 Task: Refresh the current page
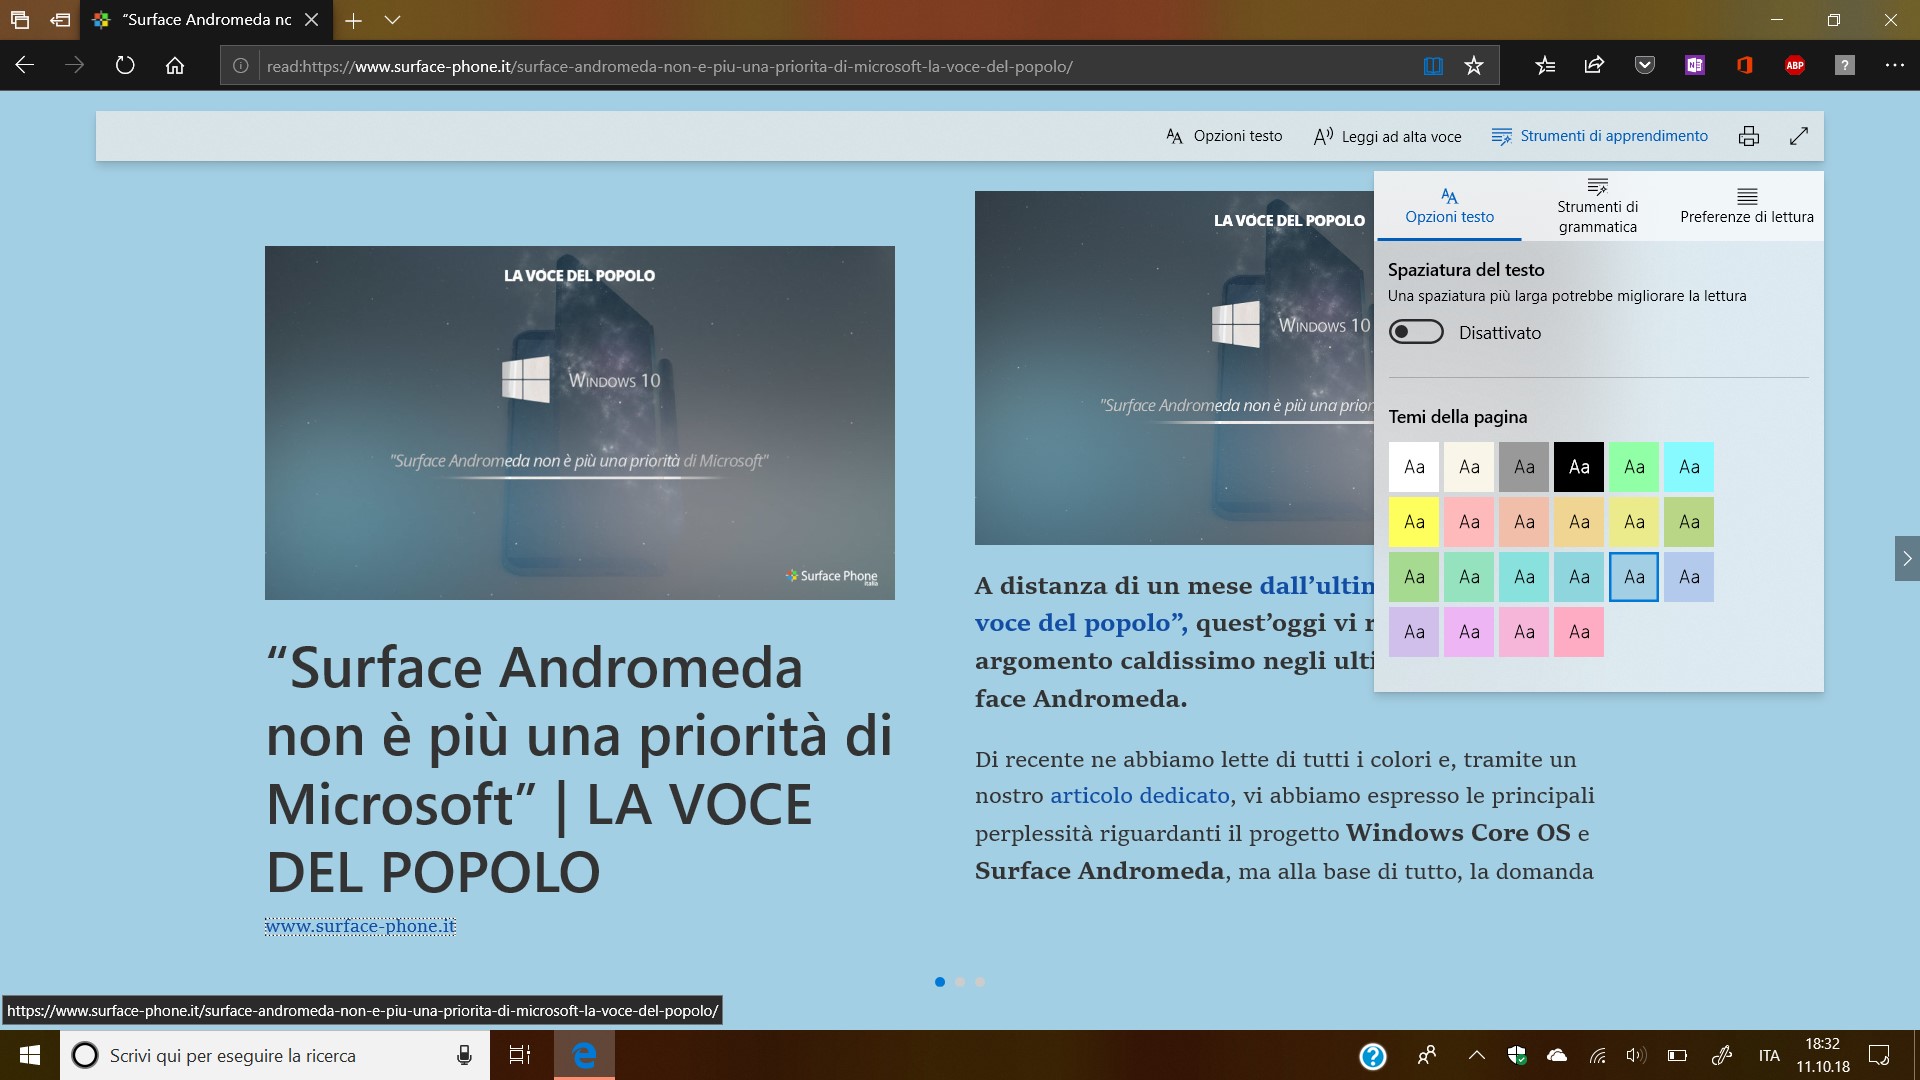[x=124, y=65]
